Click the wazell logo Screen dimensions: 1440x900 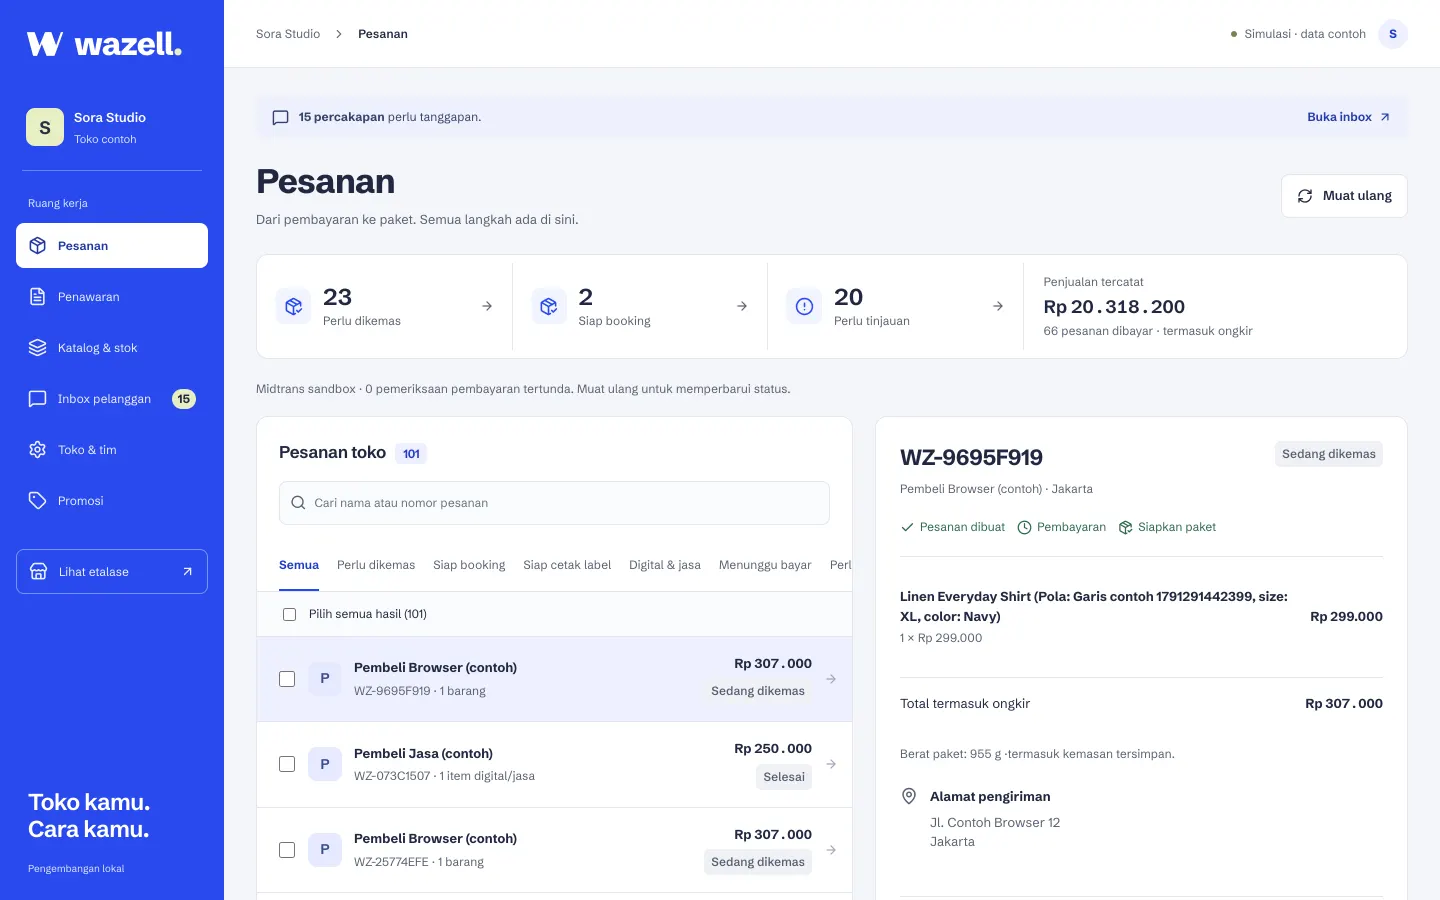[104, 44]
